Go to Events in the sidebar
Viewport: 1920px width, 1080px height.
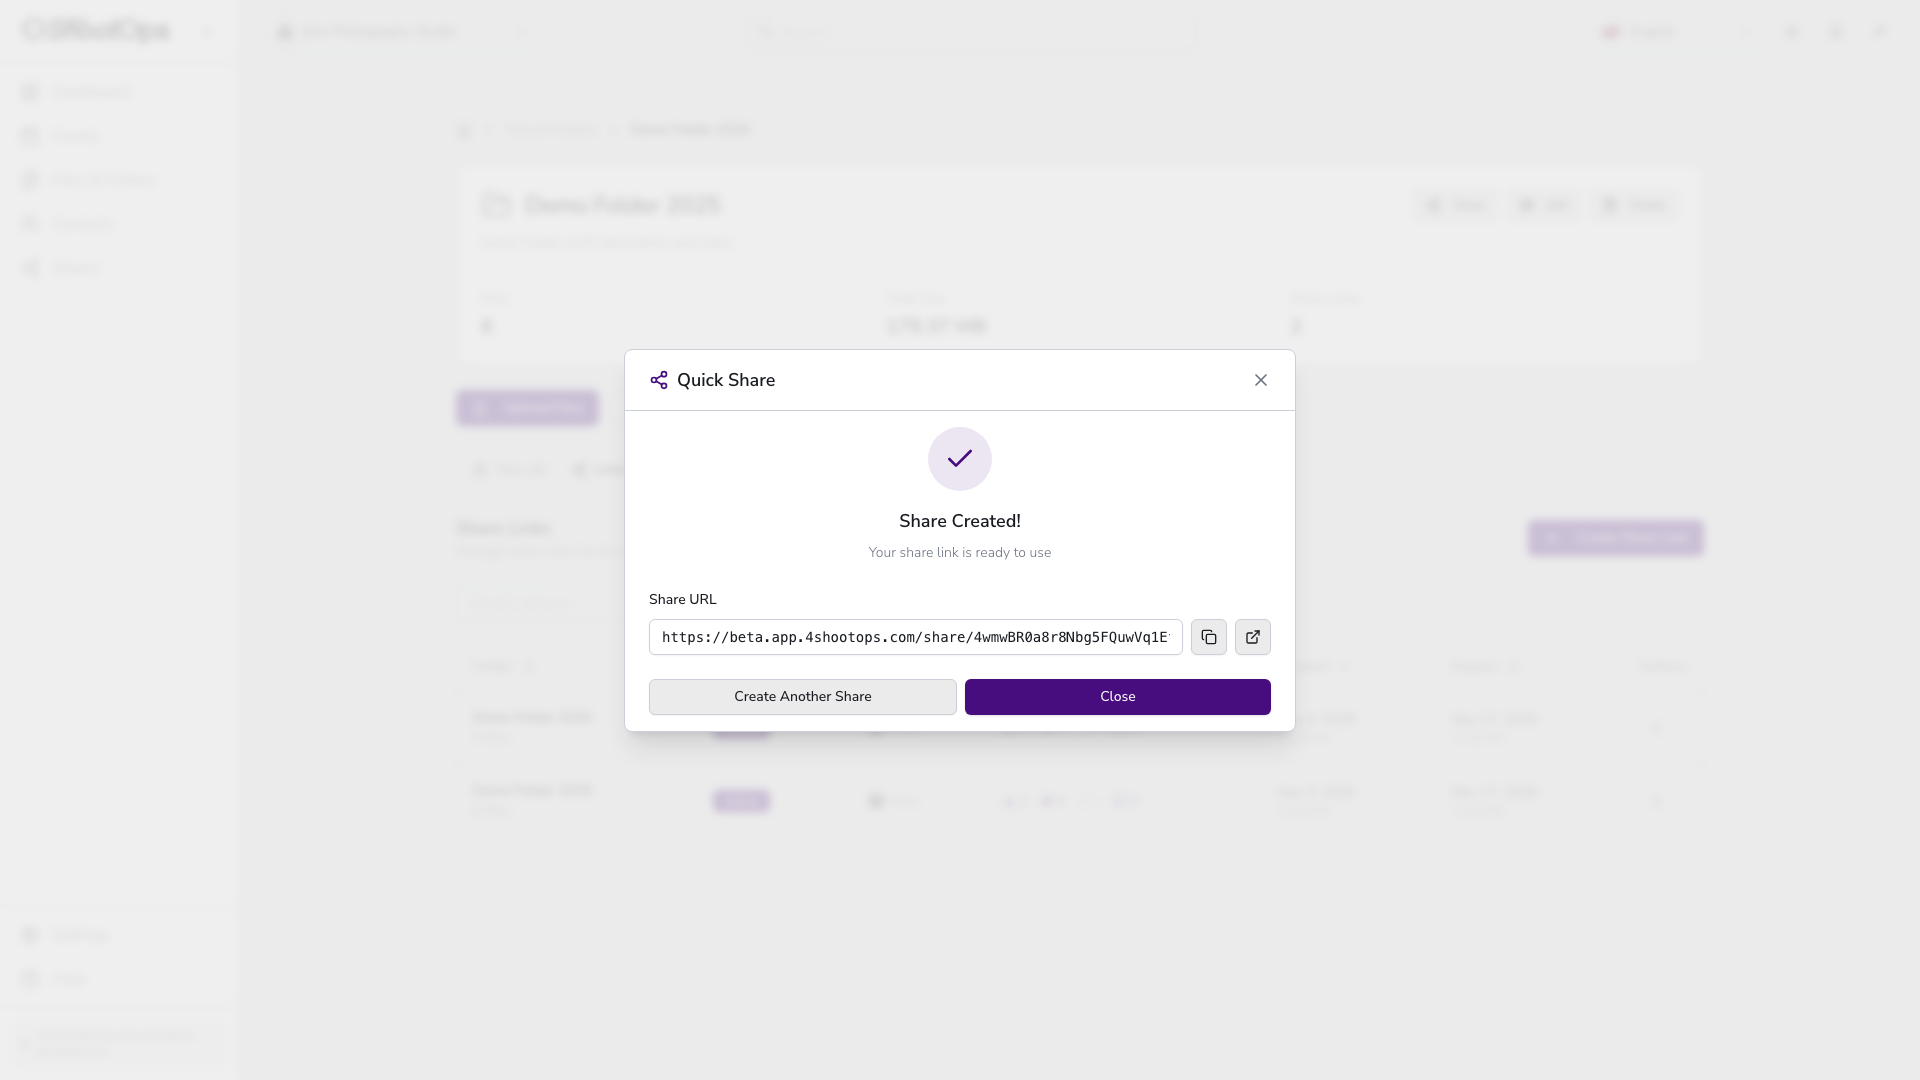(75, 136)
